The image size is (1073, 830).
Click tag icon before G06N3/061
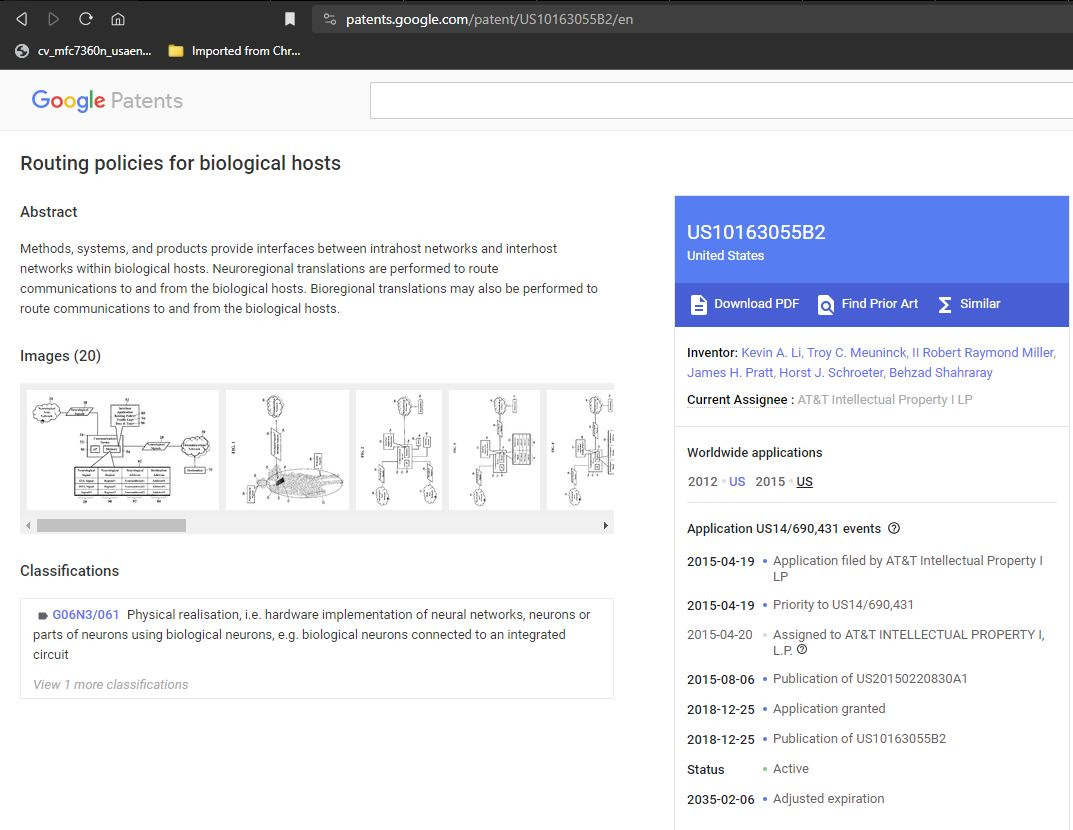coord(42,615)
